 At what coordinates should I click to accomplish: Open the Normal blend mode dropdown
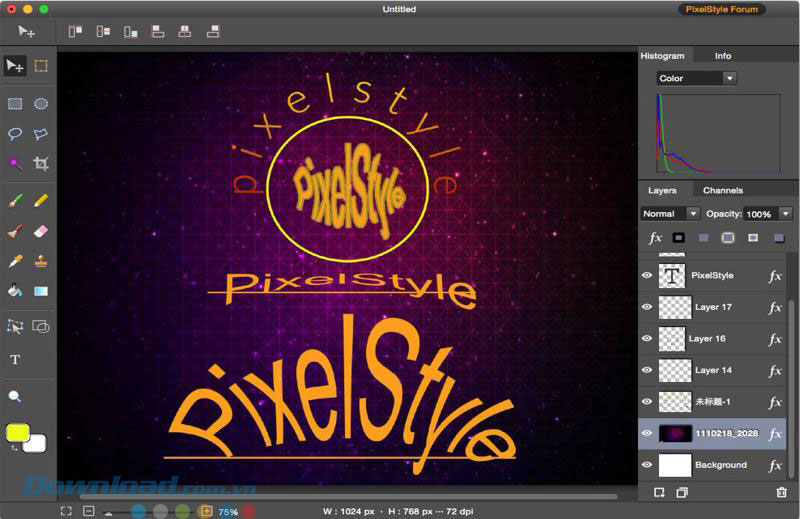[x=670, y=214]
